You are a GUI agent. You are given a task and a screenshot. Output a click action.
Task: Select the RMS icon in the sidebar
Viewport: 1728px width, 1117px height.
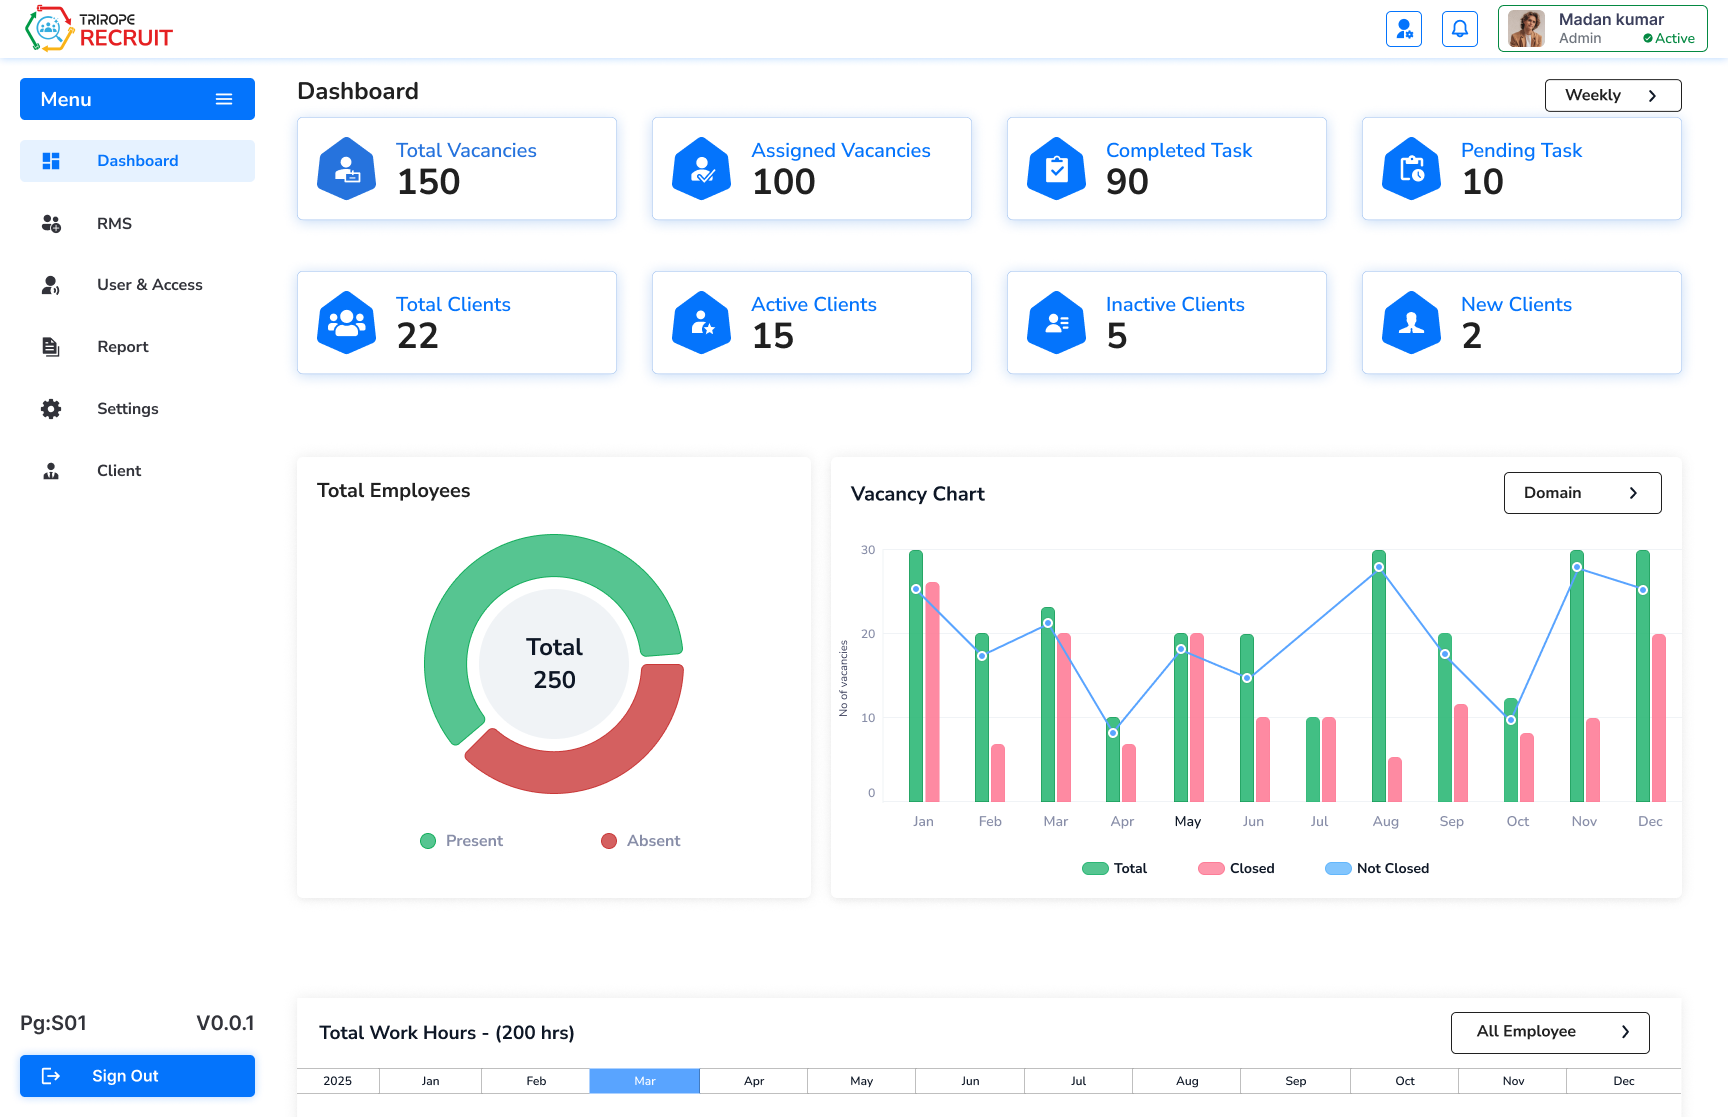tap(51, 223)
